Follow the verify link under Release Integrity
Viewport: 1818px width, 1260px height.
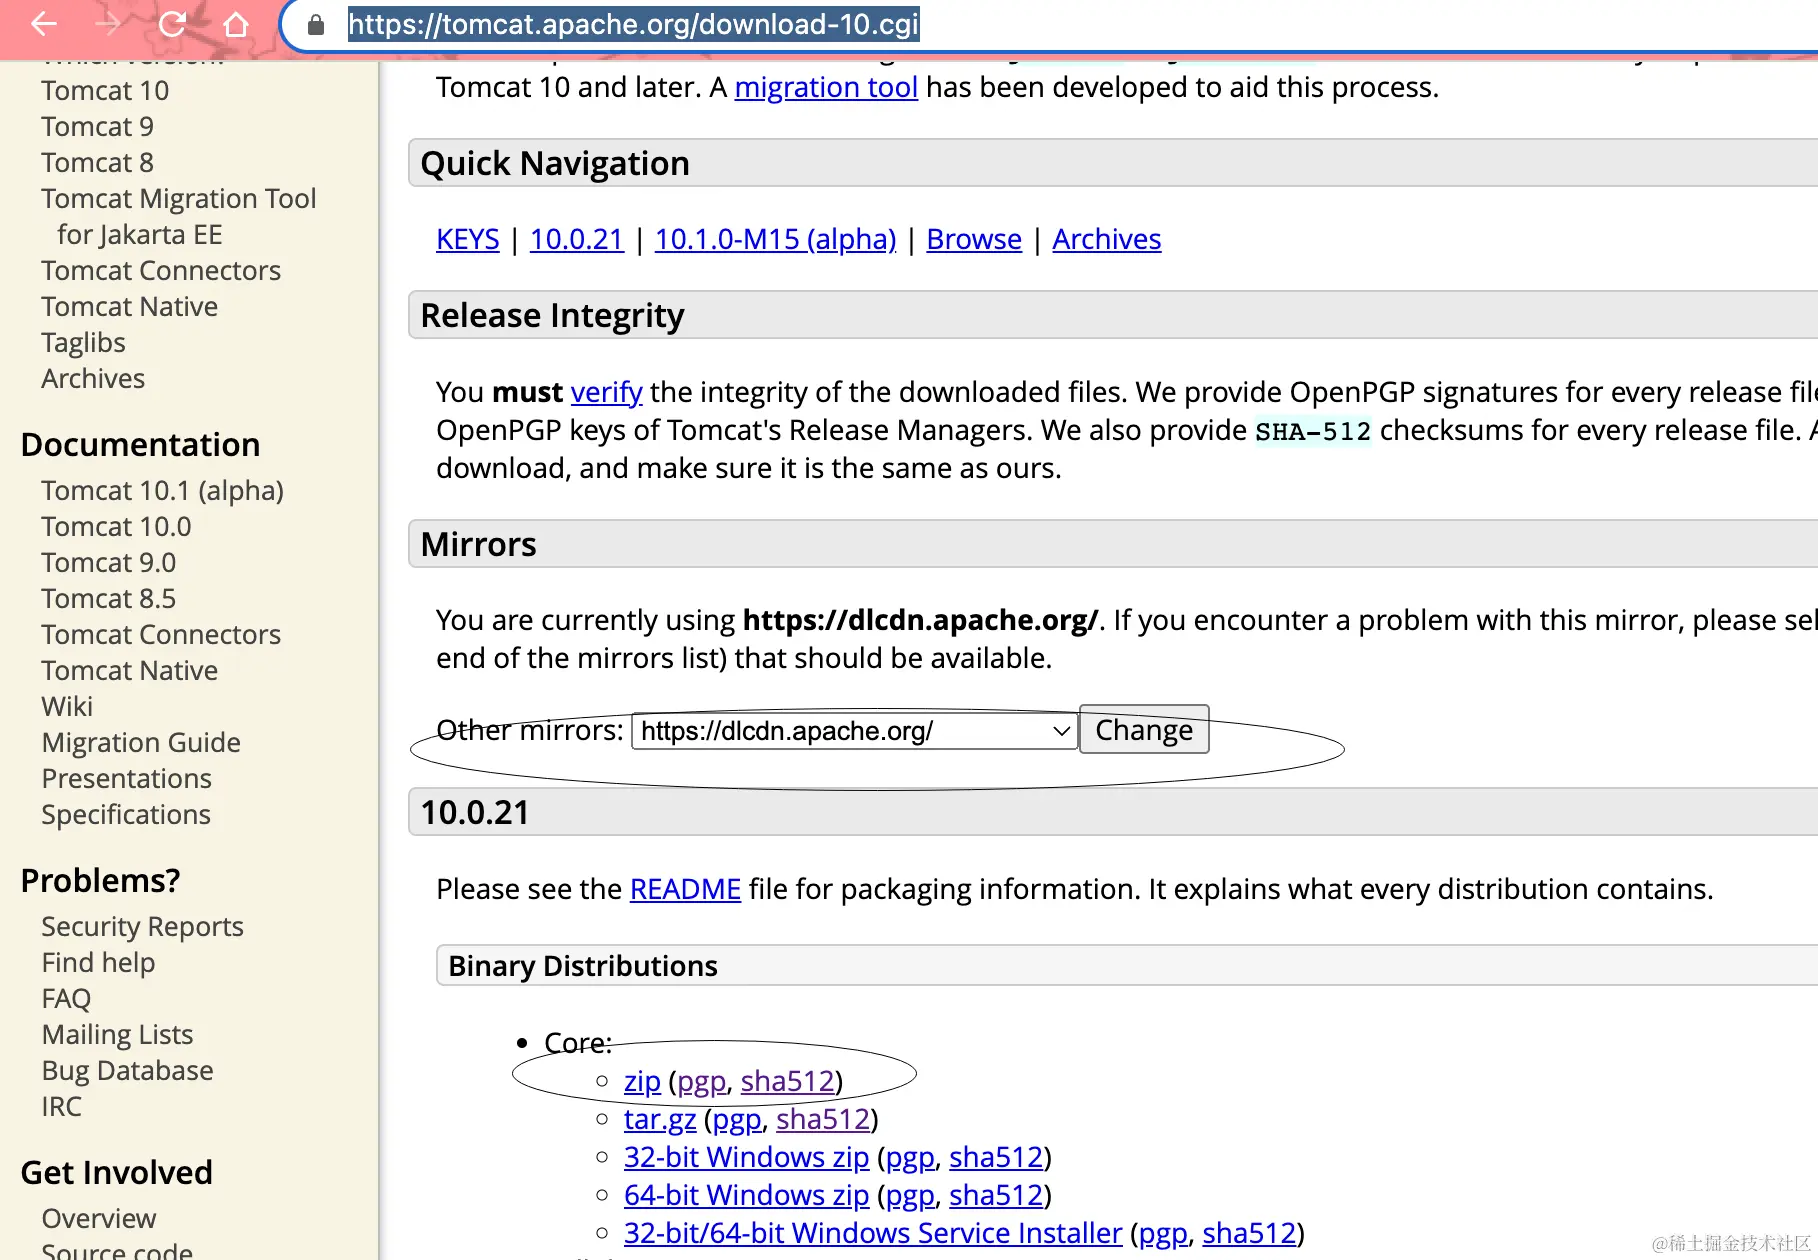pos(606,392)
